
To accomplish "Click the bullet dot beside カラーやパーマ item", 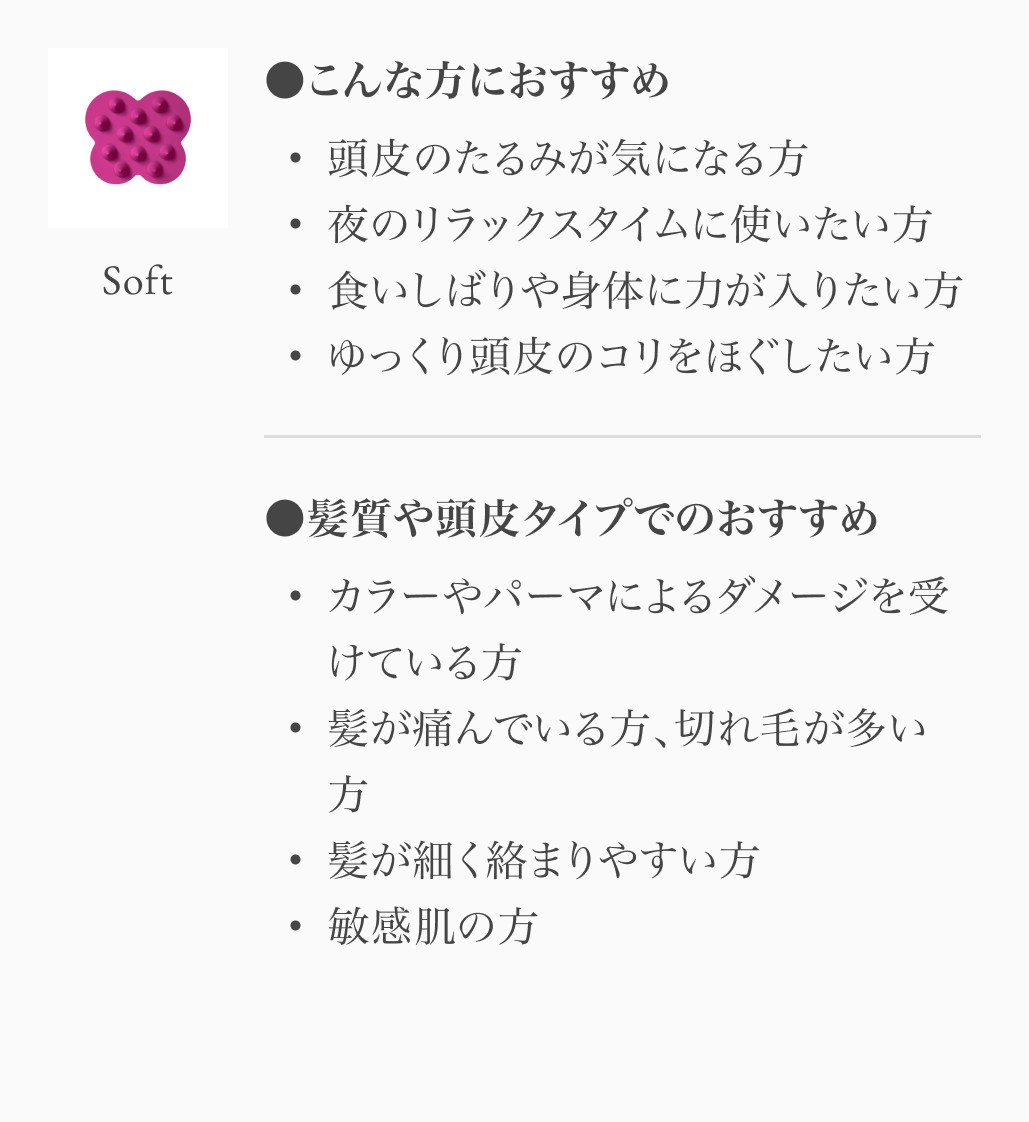I will coord(294,597).
